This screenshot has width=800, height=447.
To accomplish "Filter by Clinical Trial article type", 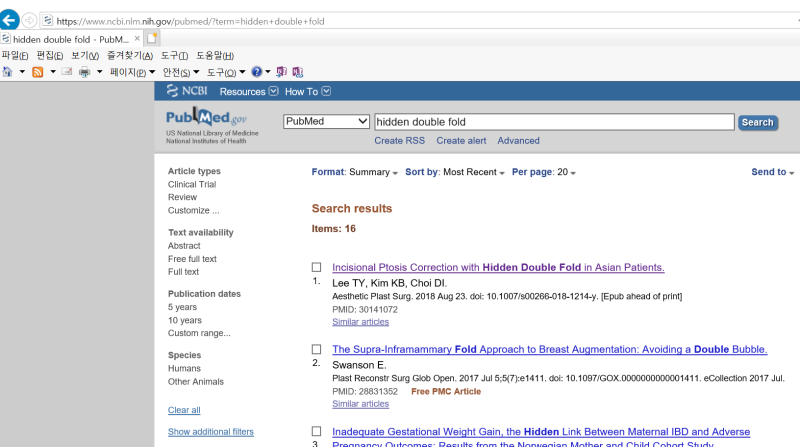I will tap(192, 184).
